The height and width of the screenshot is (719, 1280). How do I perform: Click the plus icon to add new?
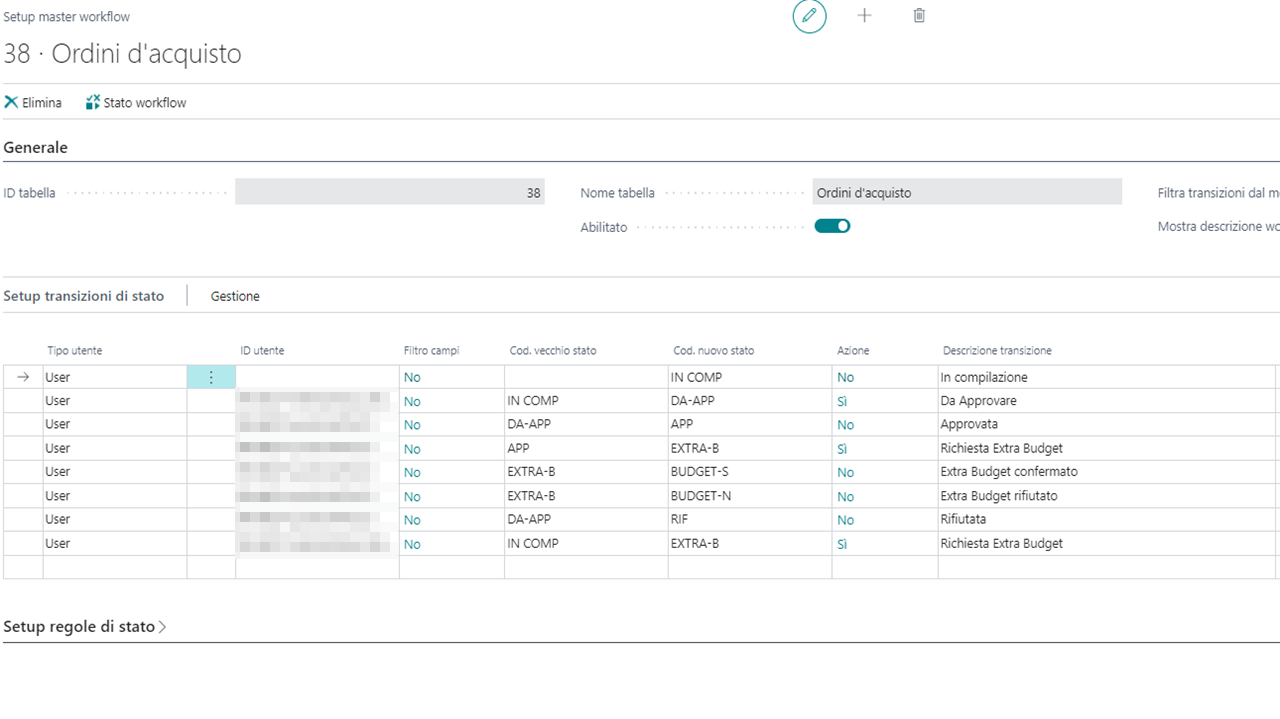(x=864, y=16)
